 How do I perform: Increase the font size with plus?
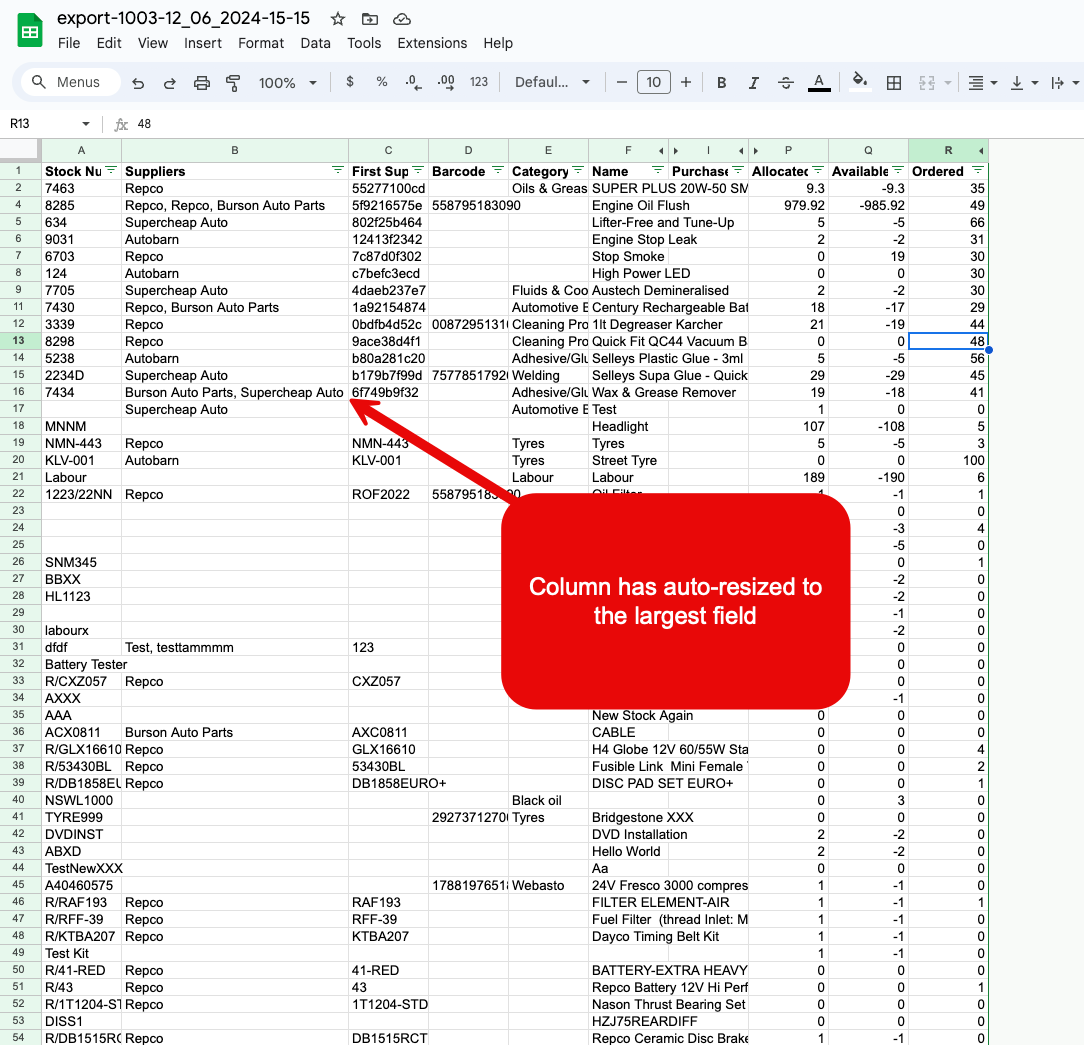(686, 82)
